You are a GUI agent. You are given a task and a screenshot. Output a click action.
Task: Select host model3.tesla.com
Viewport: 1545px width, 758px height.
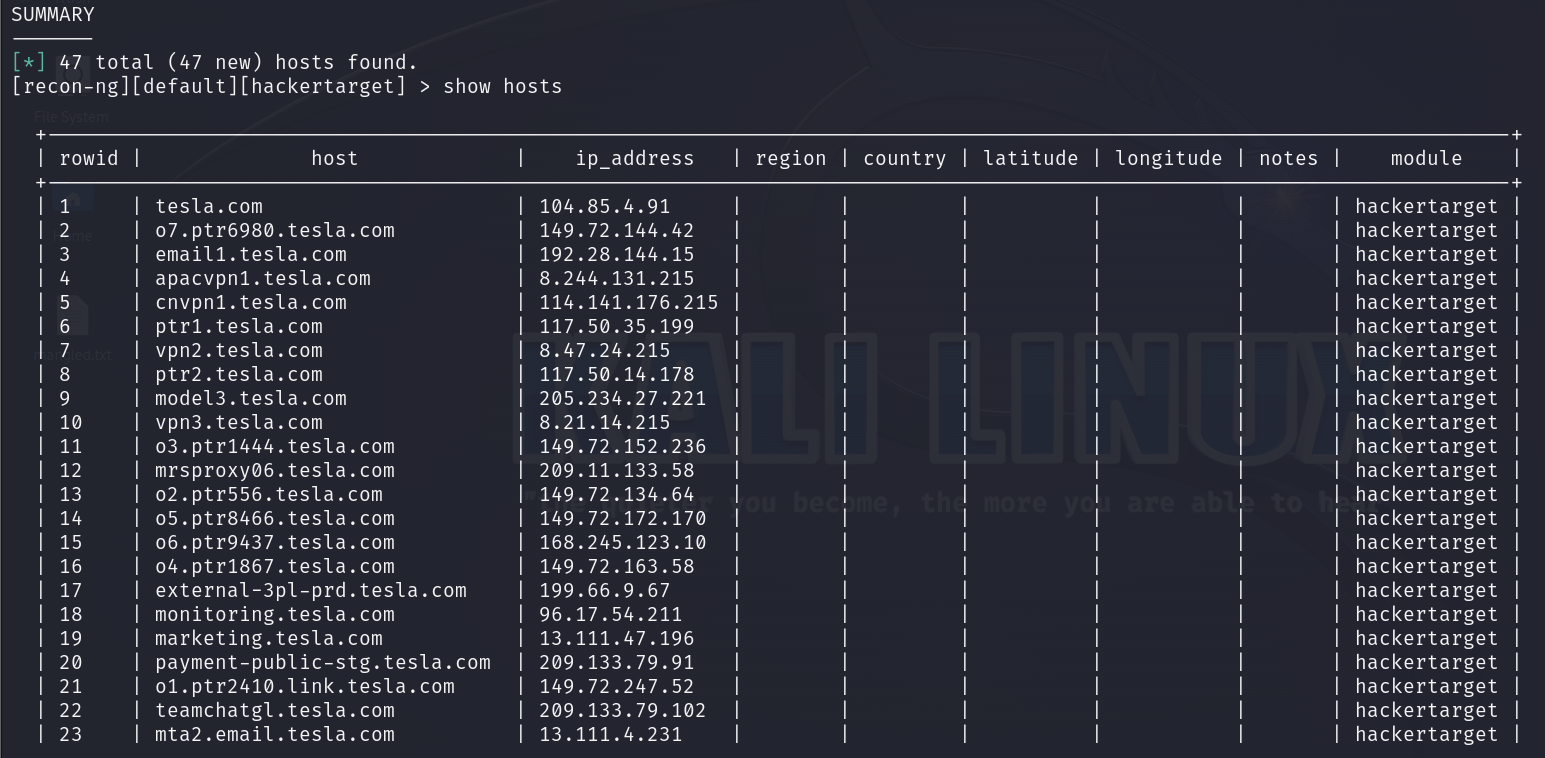251,398
